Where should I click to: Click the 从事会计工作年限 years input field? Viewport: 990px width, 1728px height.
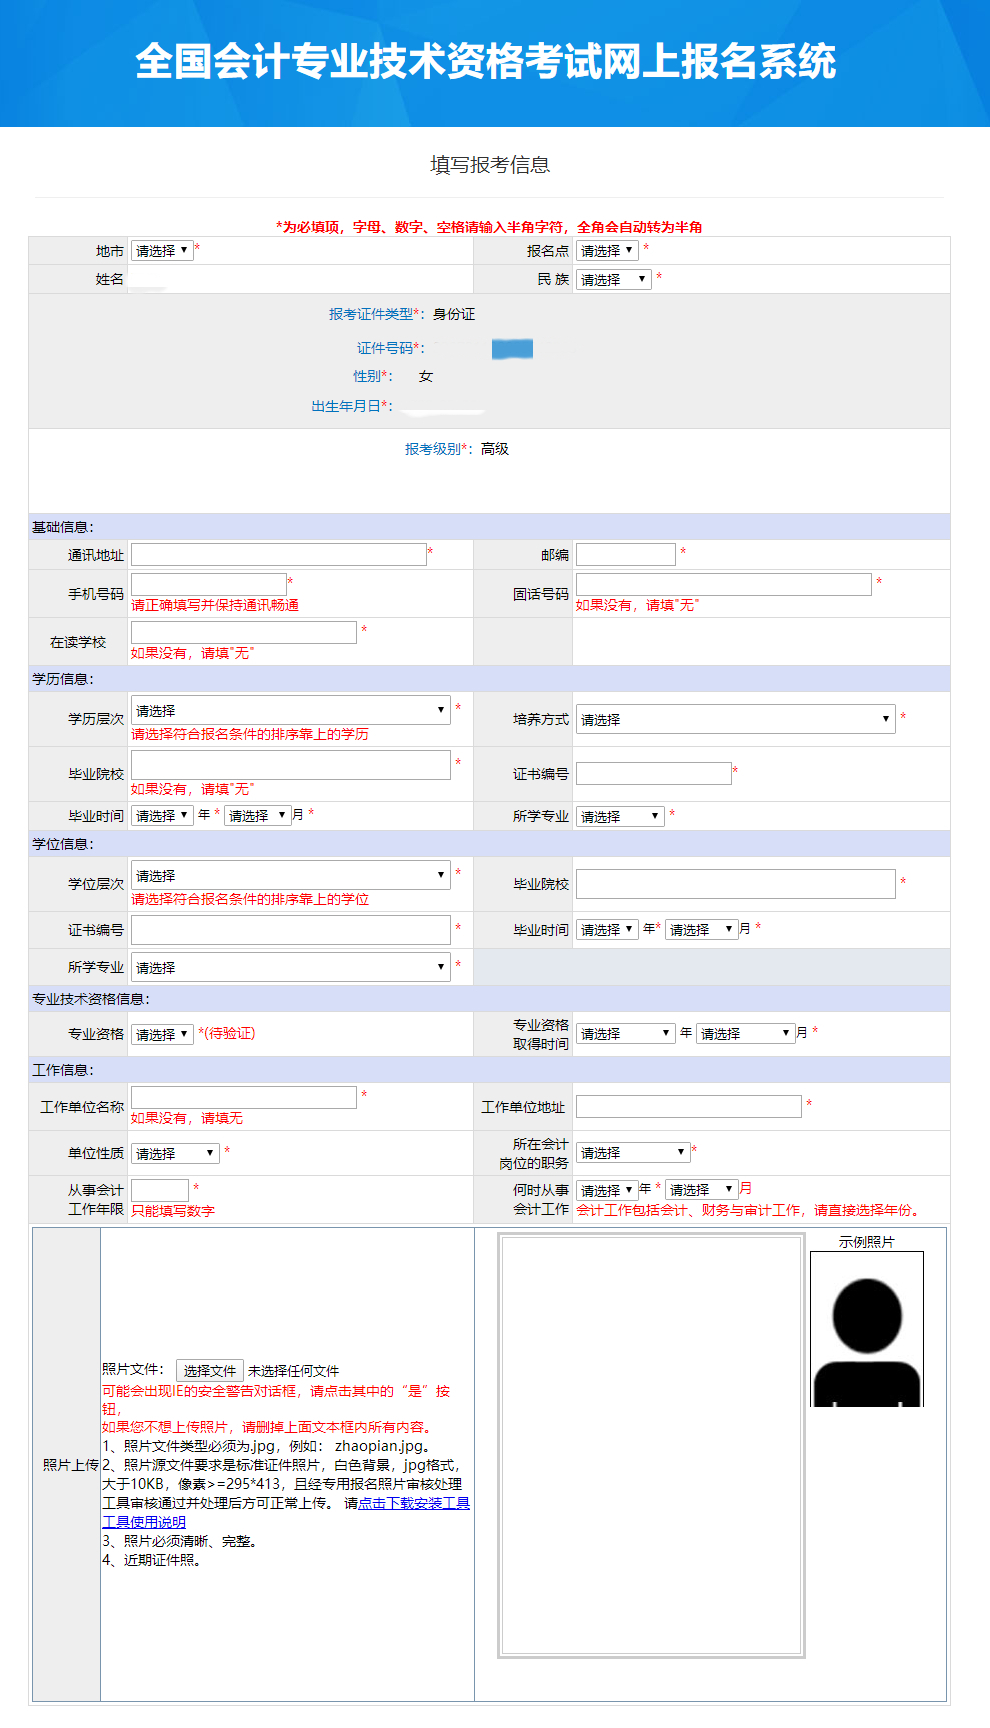pos(160,1190)
